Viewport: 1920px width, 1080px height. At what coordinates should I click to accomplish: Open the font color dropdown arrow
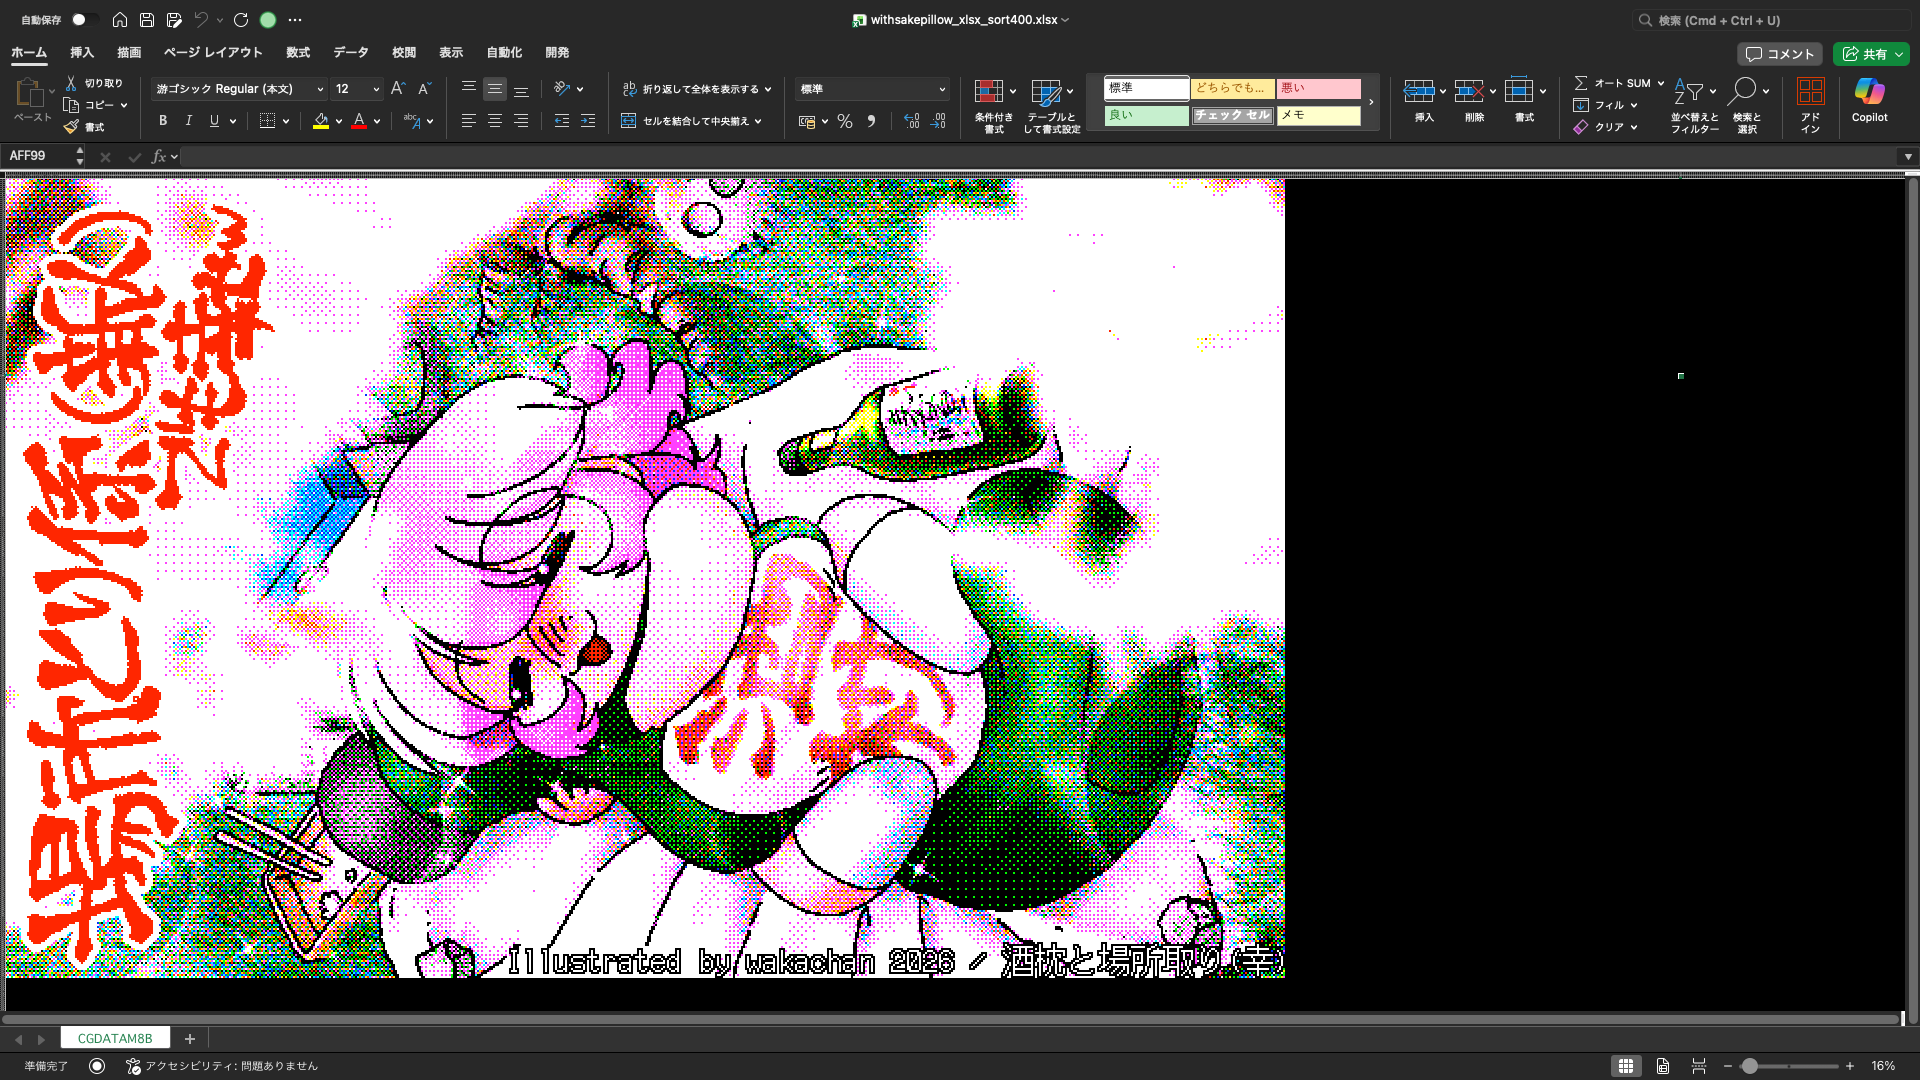[x=375, y=120]
